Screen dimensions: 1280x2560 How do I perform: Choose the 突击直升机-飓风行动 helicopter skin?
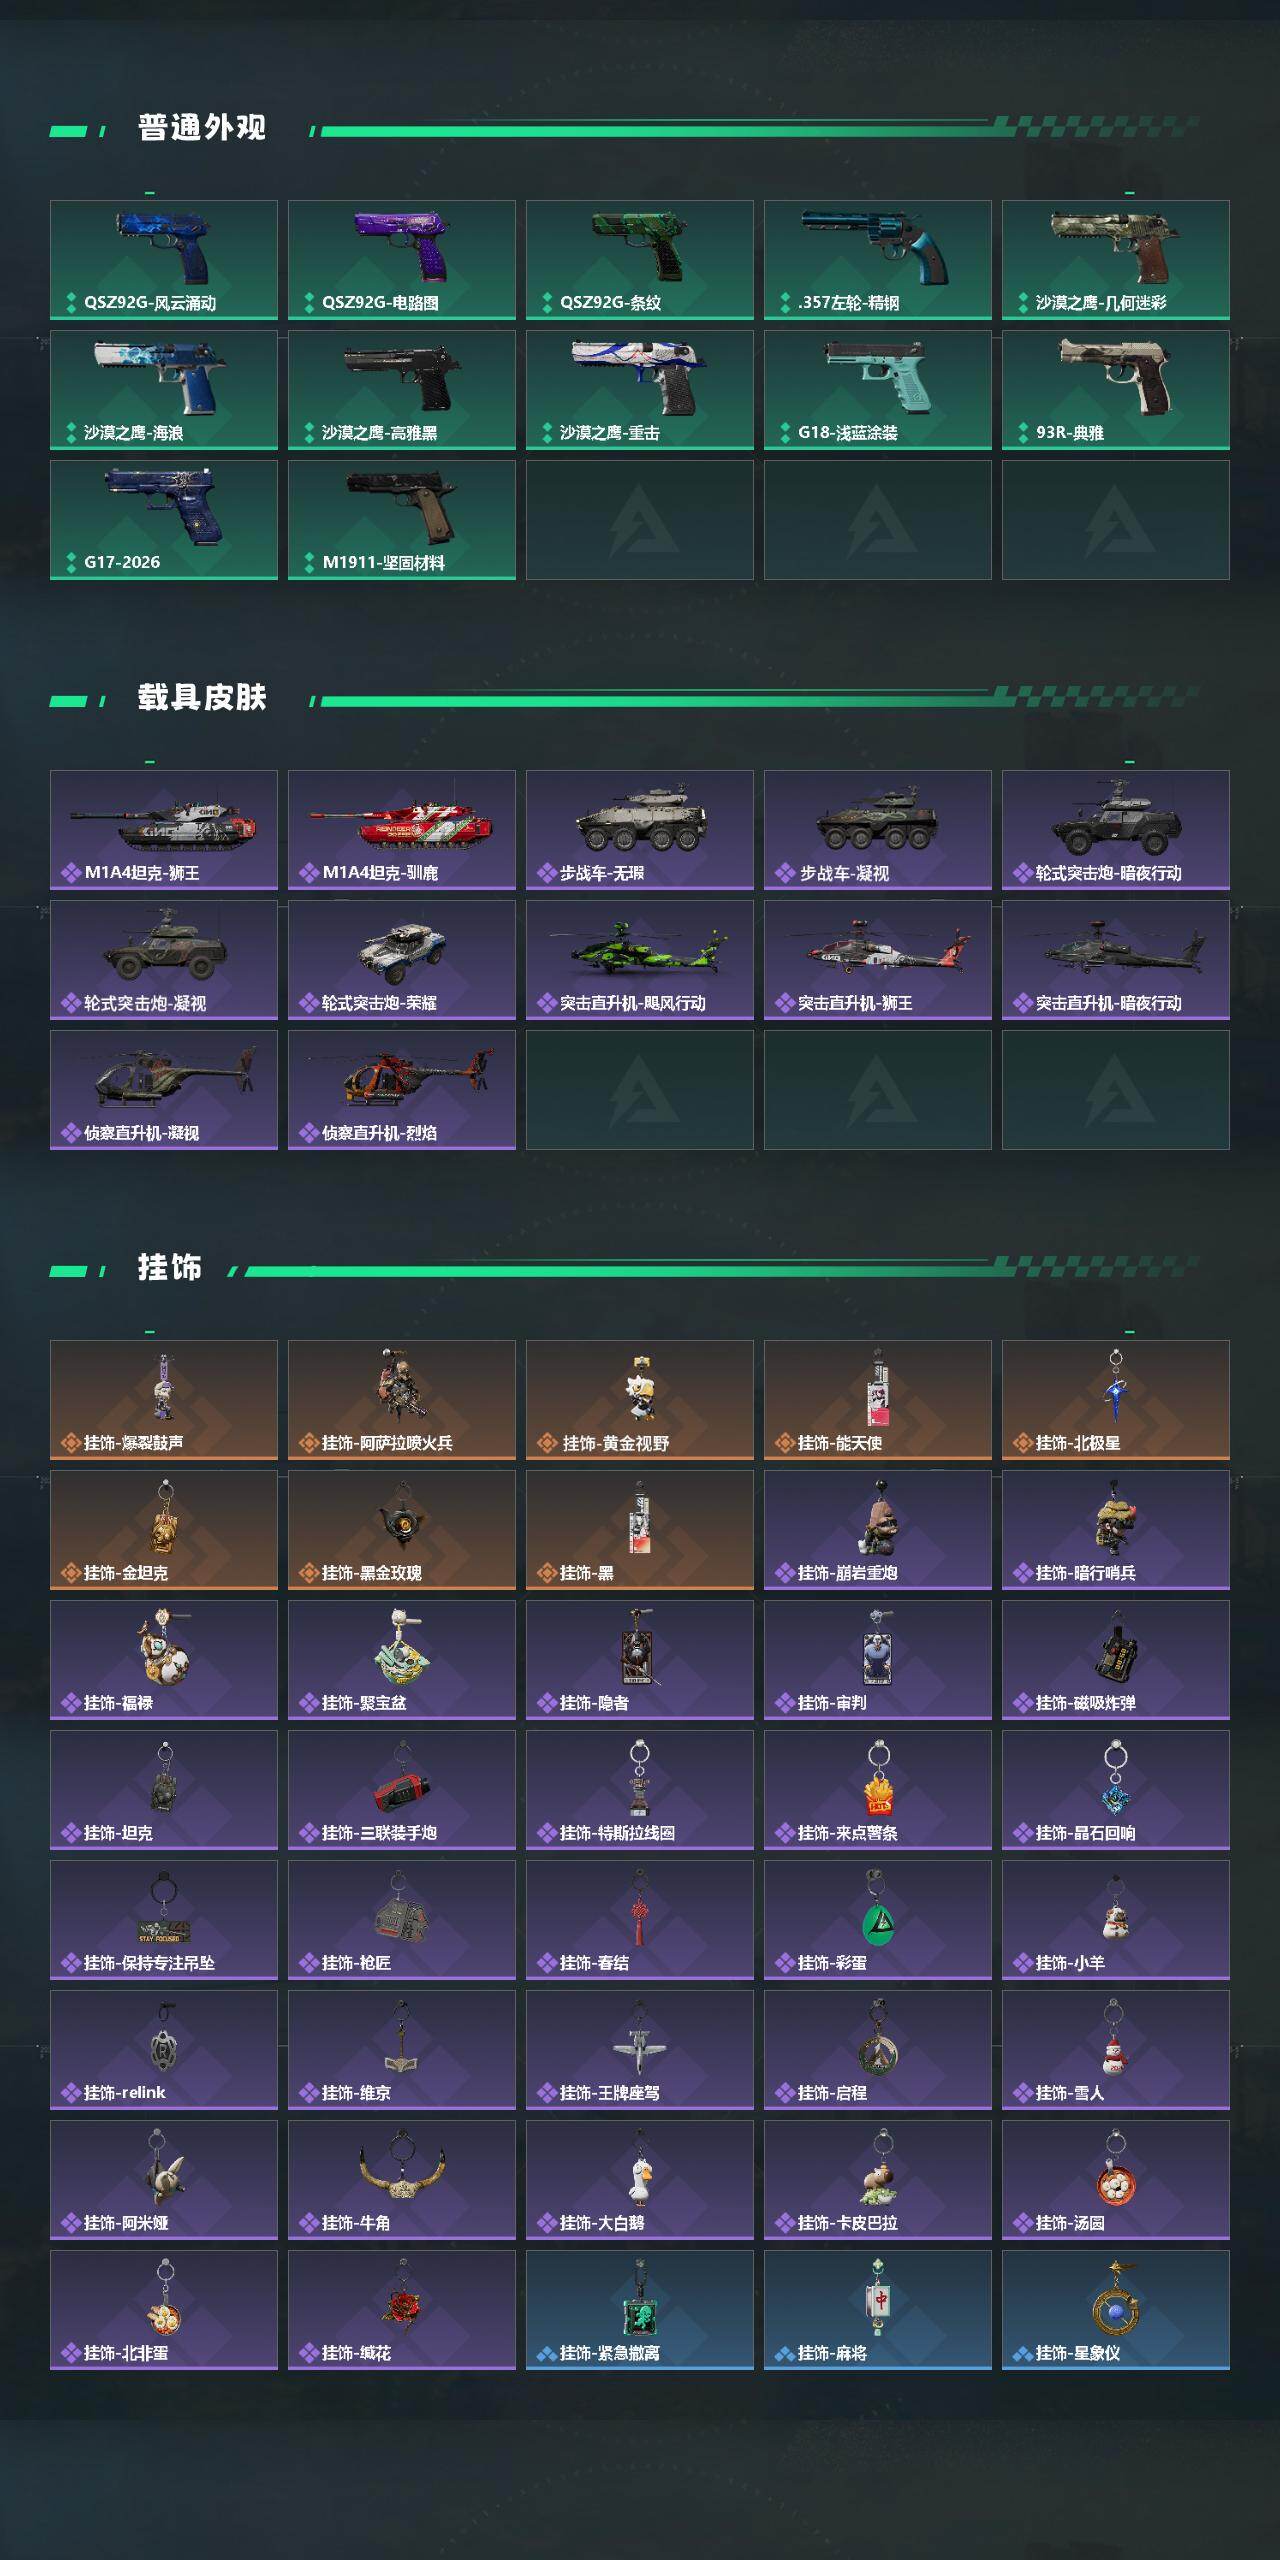coord(640,960)
